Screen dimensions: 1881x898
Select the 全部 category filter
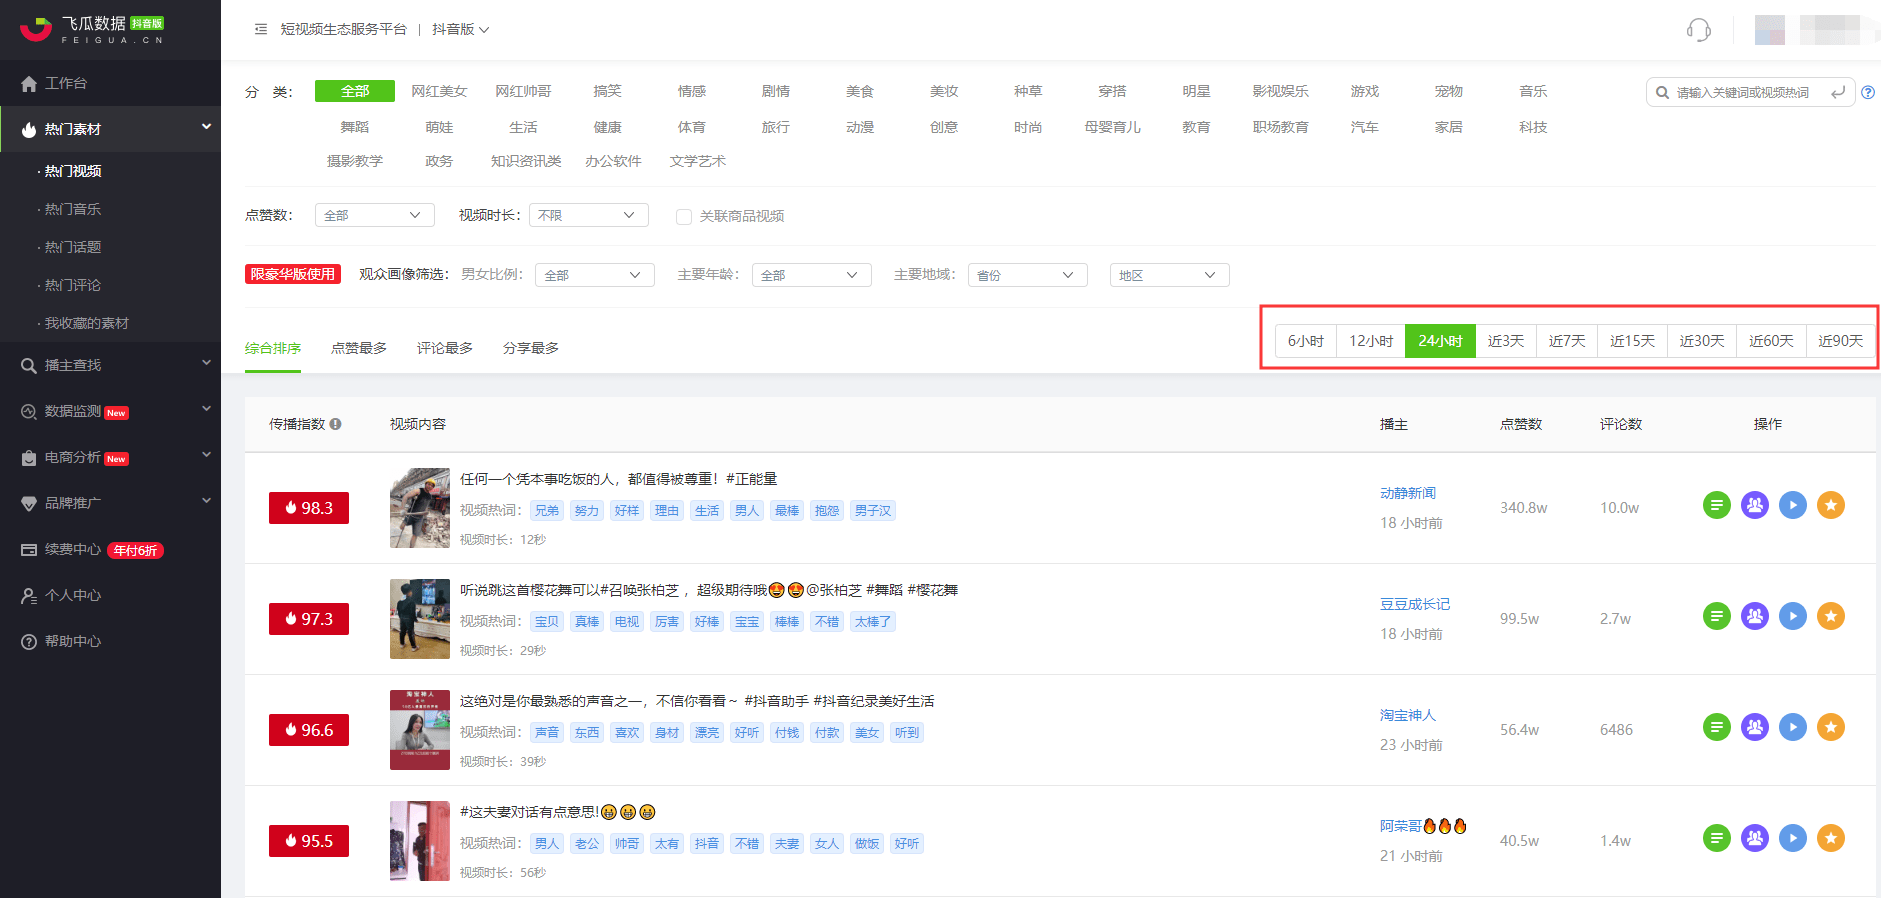355,91
